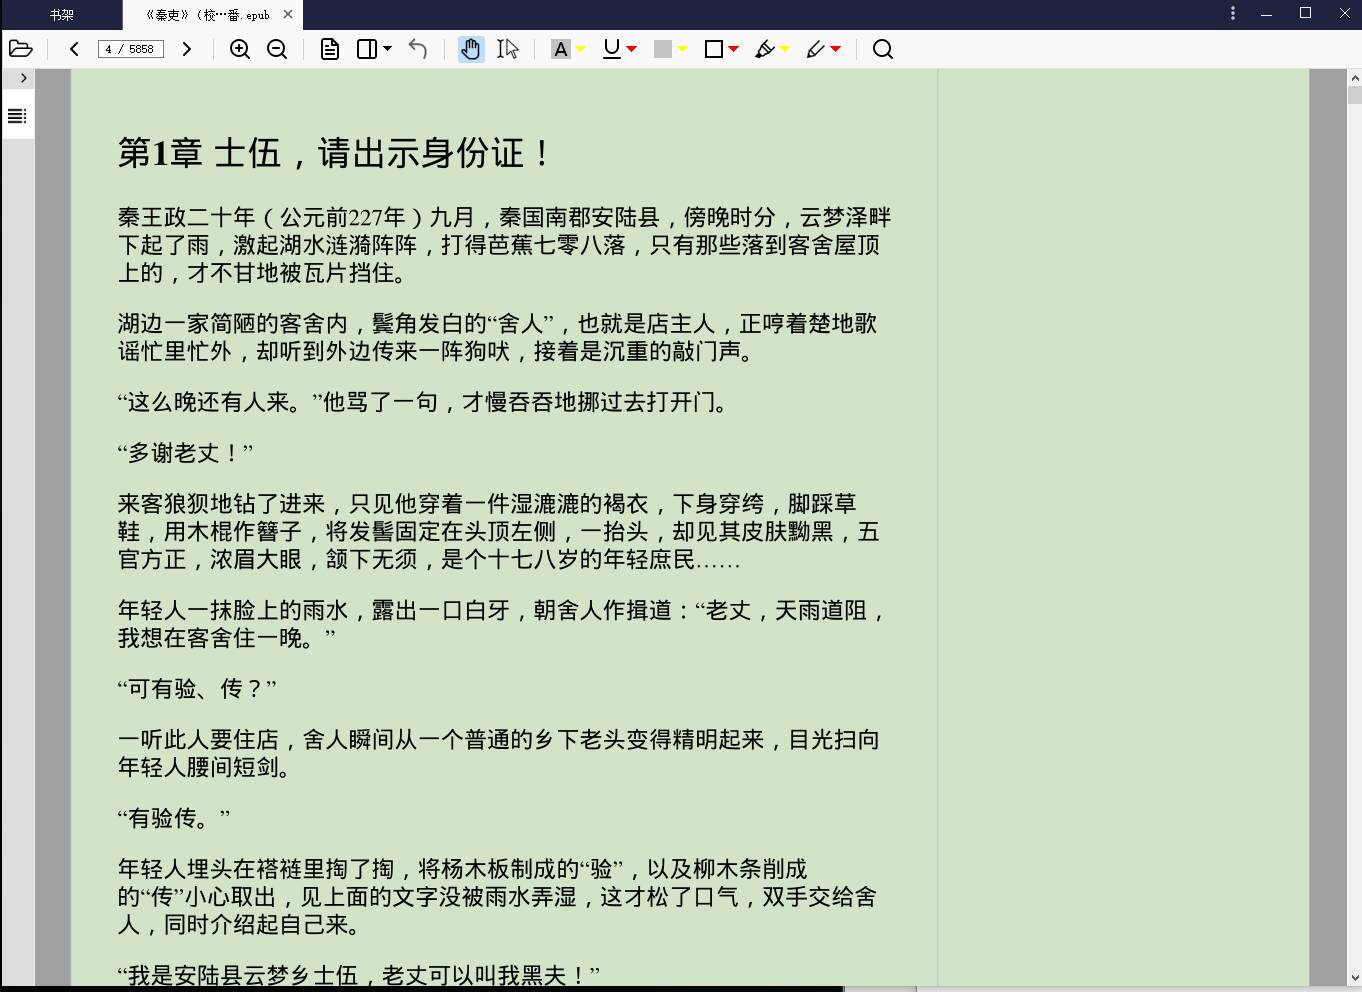The height and width of the screenshot is (992, 1362).
Task: Zoom out of the document
Action: tap(277, 49)
